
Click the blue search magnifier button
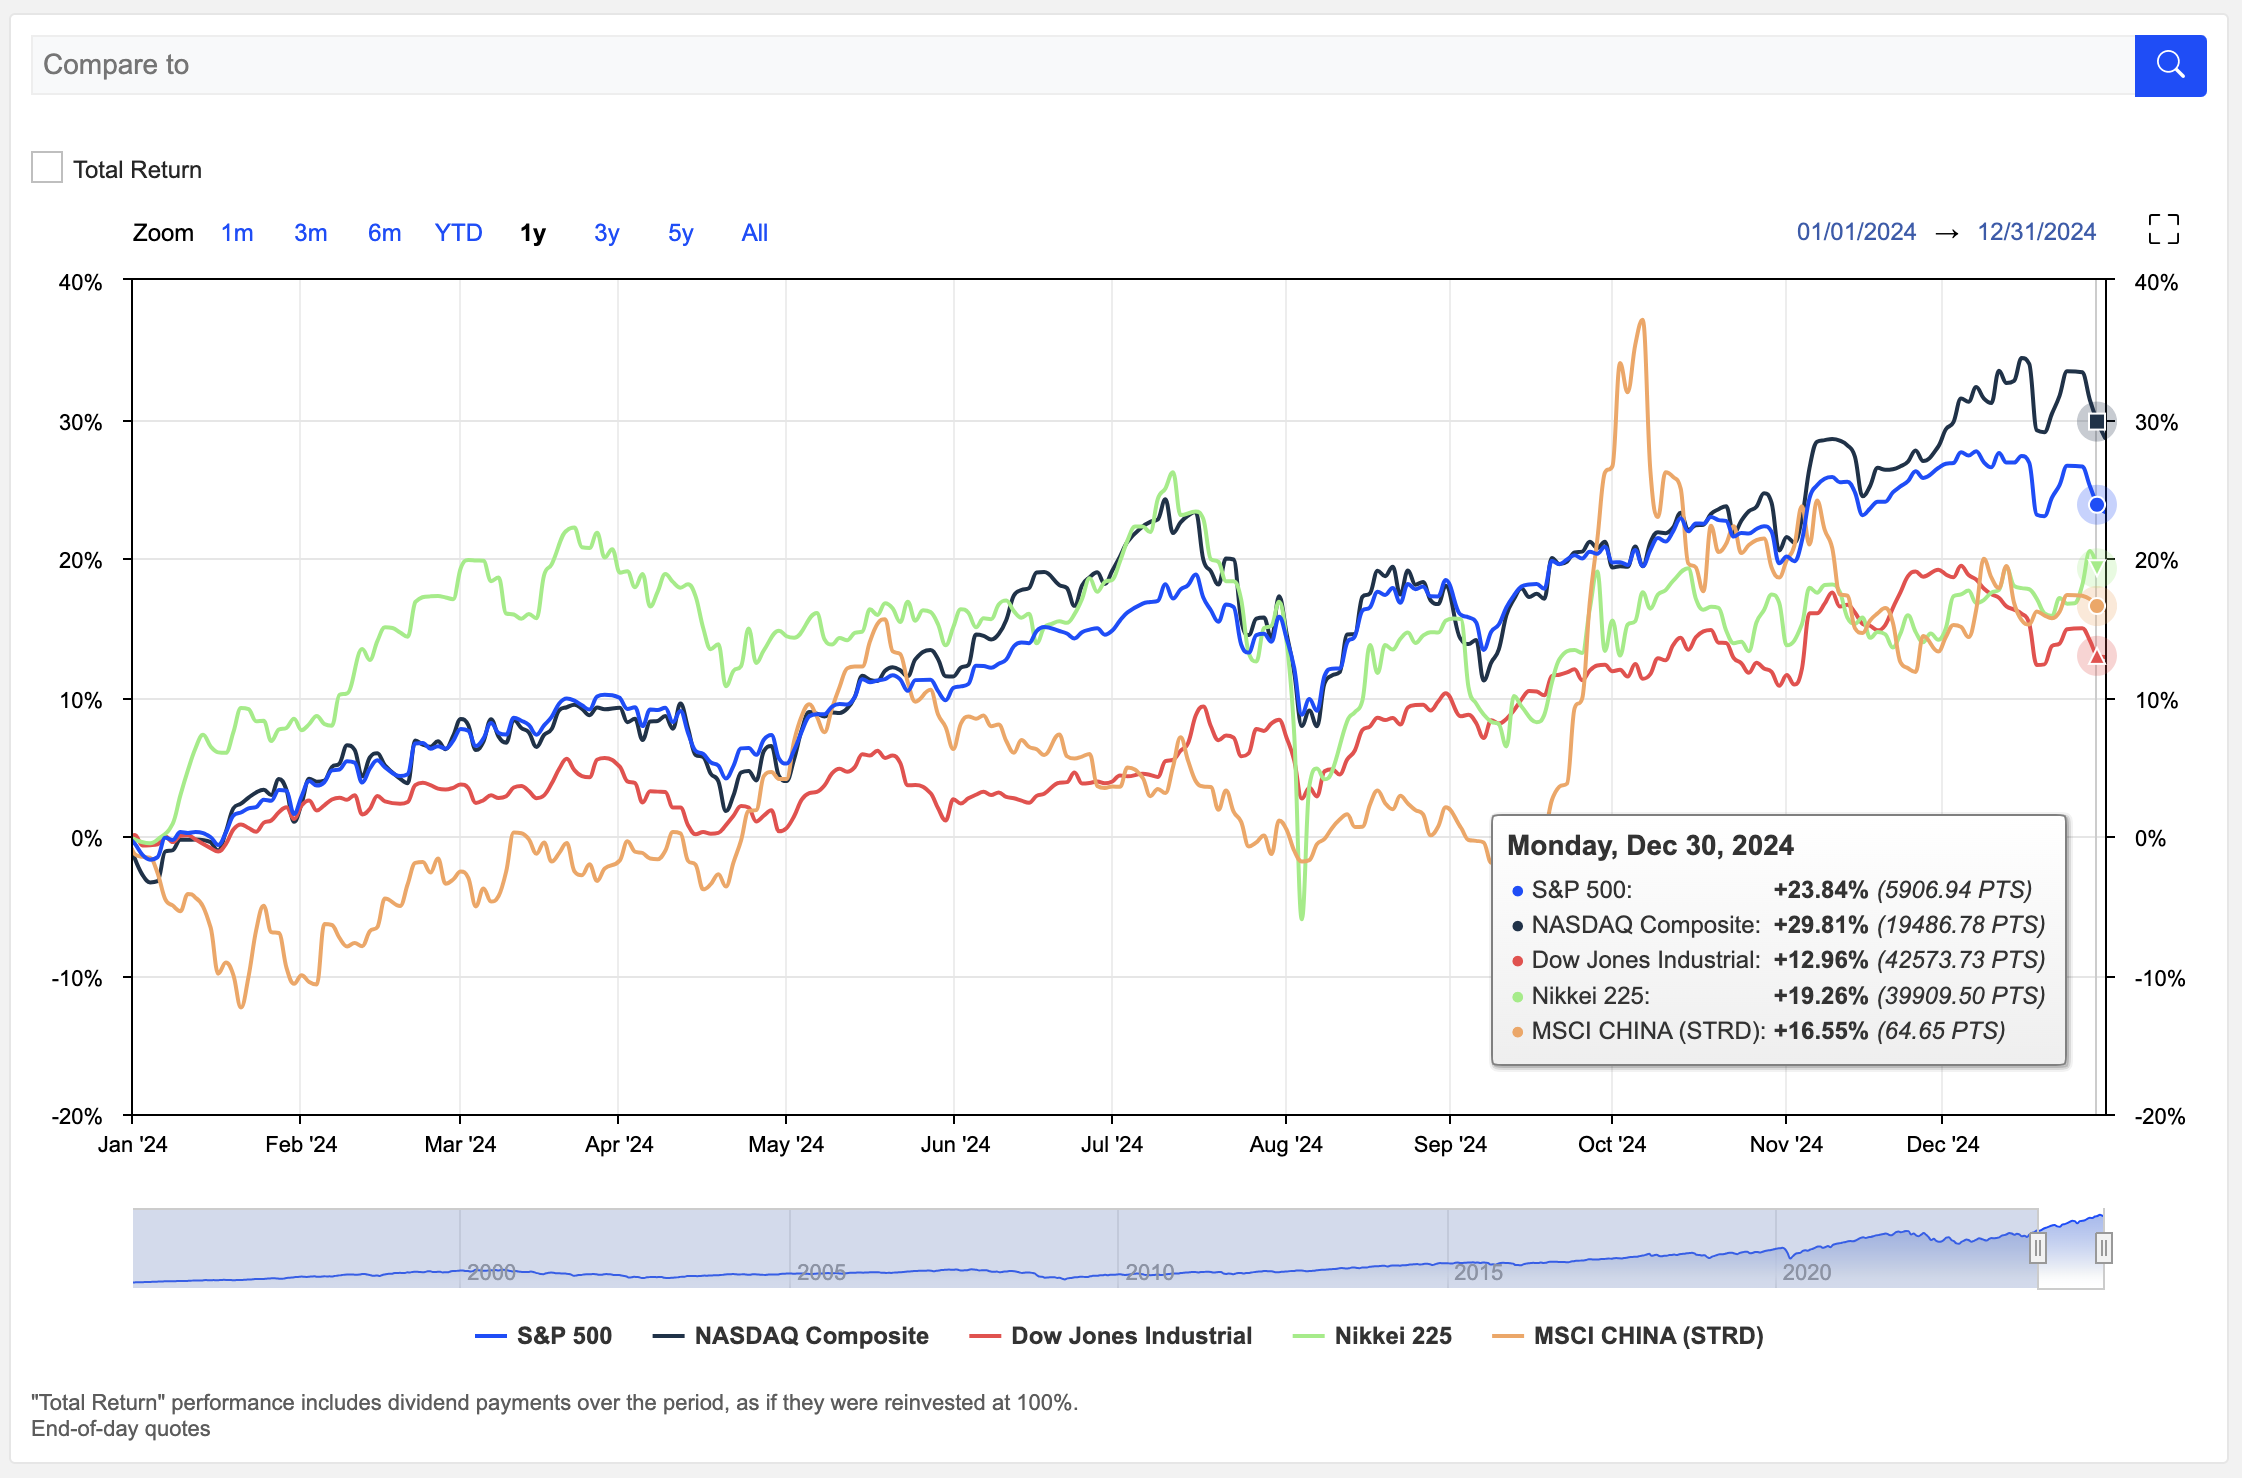tap(2170, 65)
